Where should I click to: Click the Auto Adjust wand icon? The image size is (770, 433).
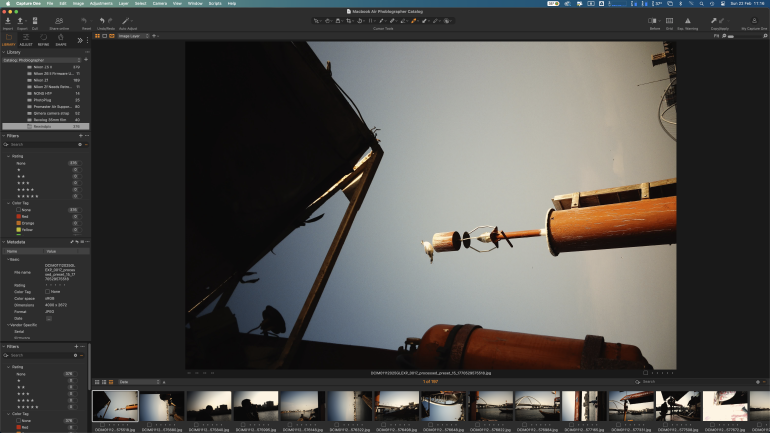coord(125,20)
